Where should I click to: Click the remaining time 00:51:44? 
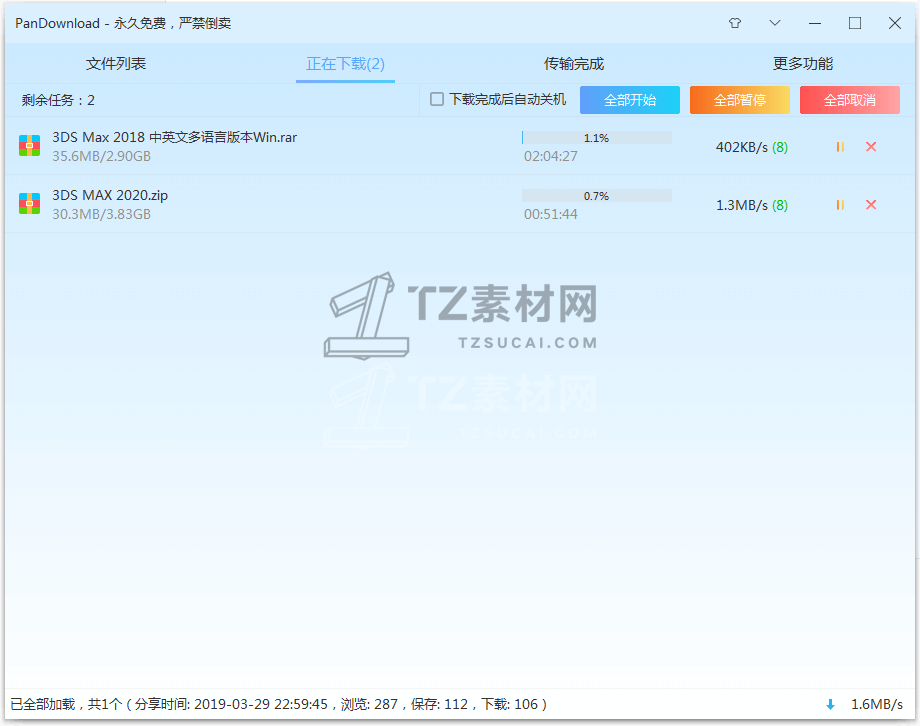pos(550,214)
